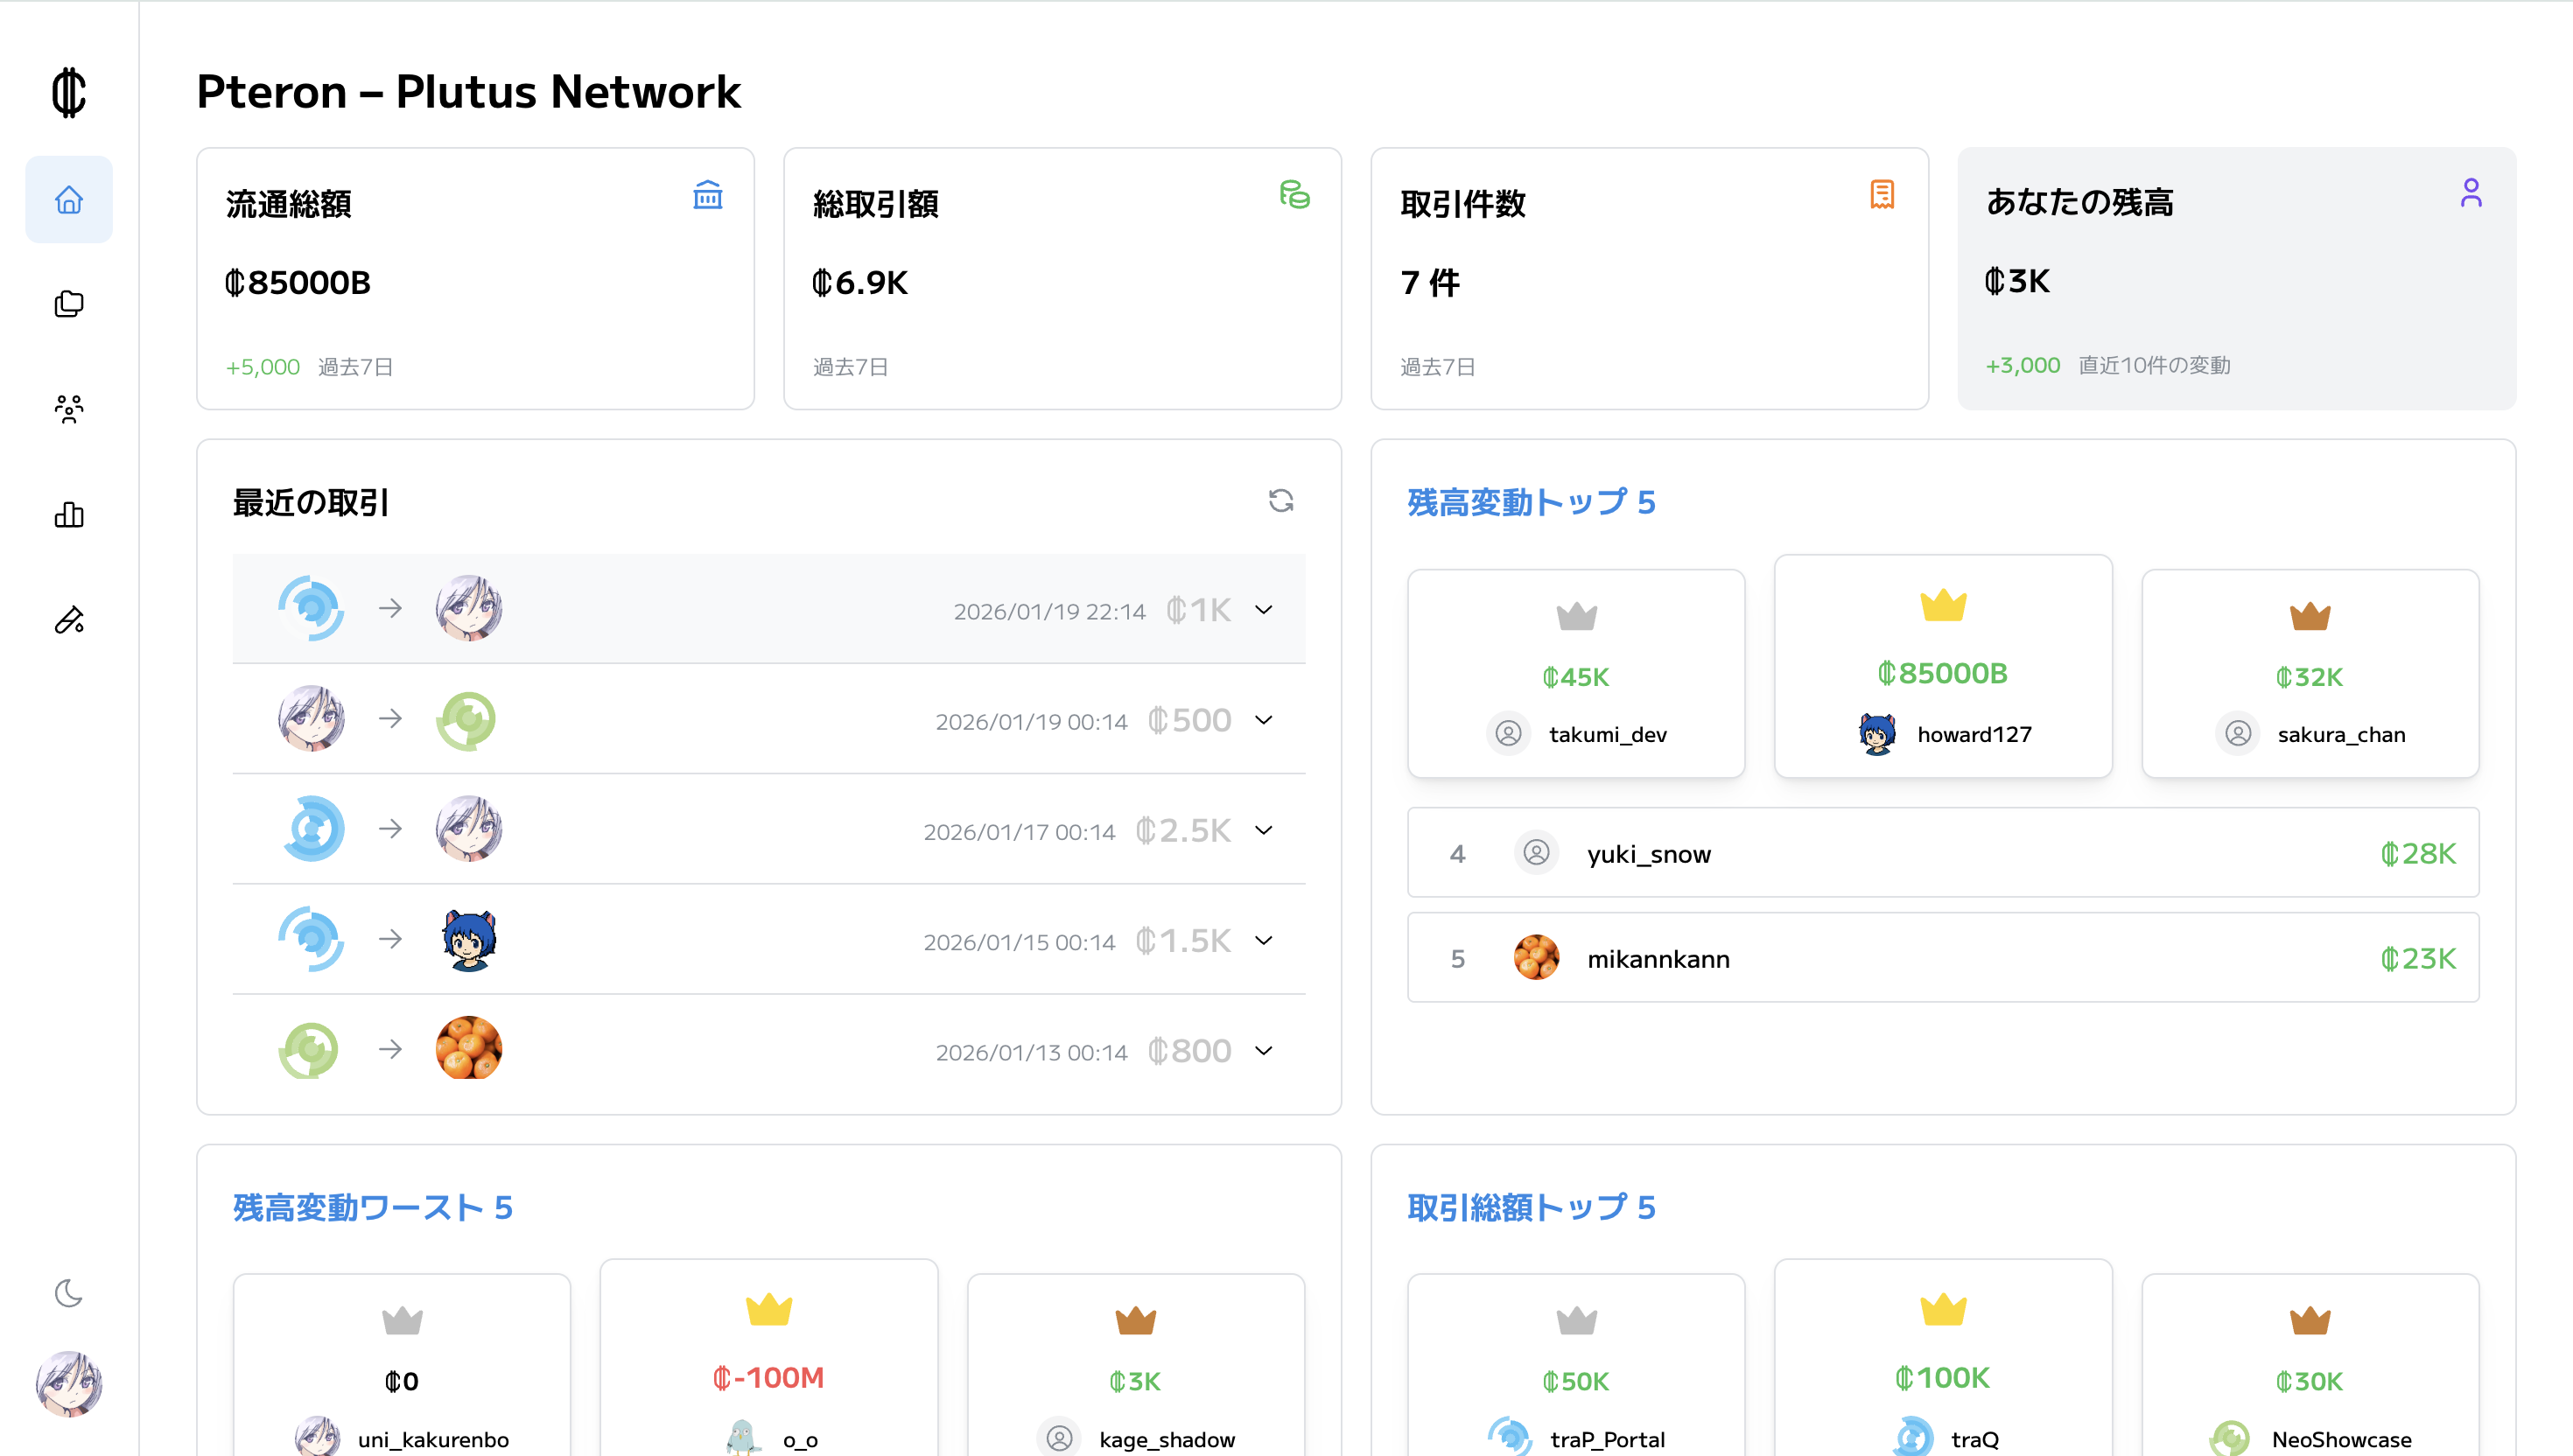Image resolution: width=2573 pixels, height=1456 pixels.
Task: Open the 取引総額トップ 5 link
Action: point(1531,1207)
